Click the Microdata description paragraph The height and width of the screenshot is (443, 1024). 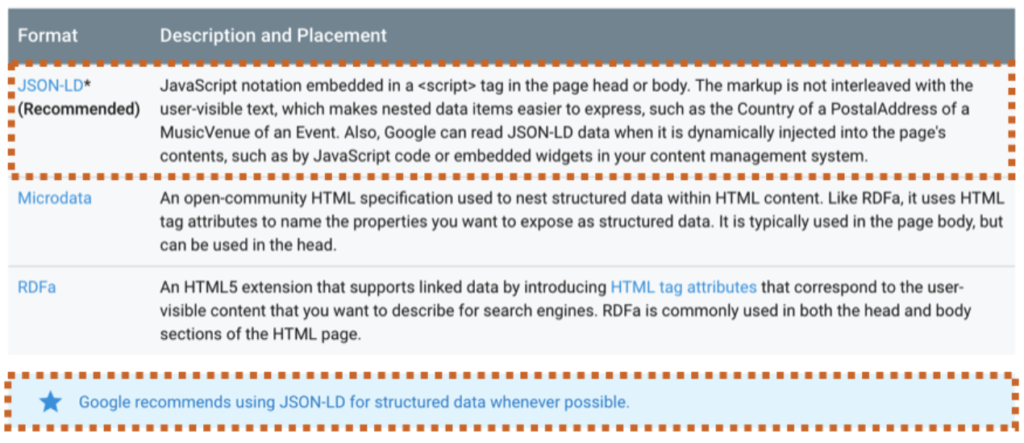(x=581, y=222)
